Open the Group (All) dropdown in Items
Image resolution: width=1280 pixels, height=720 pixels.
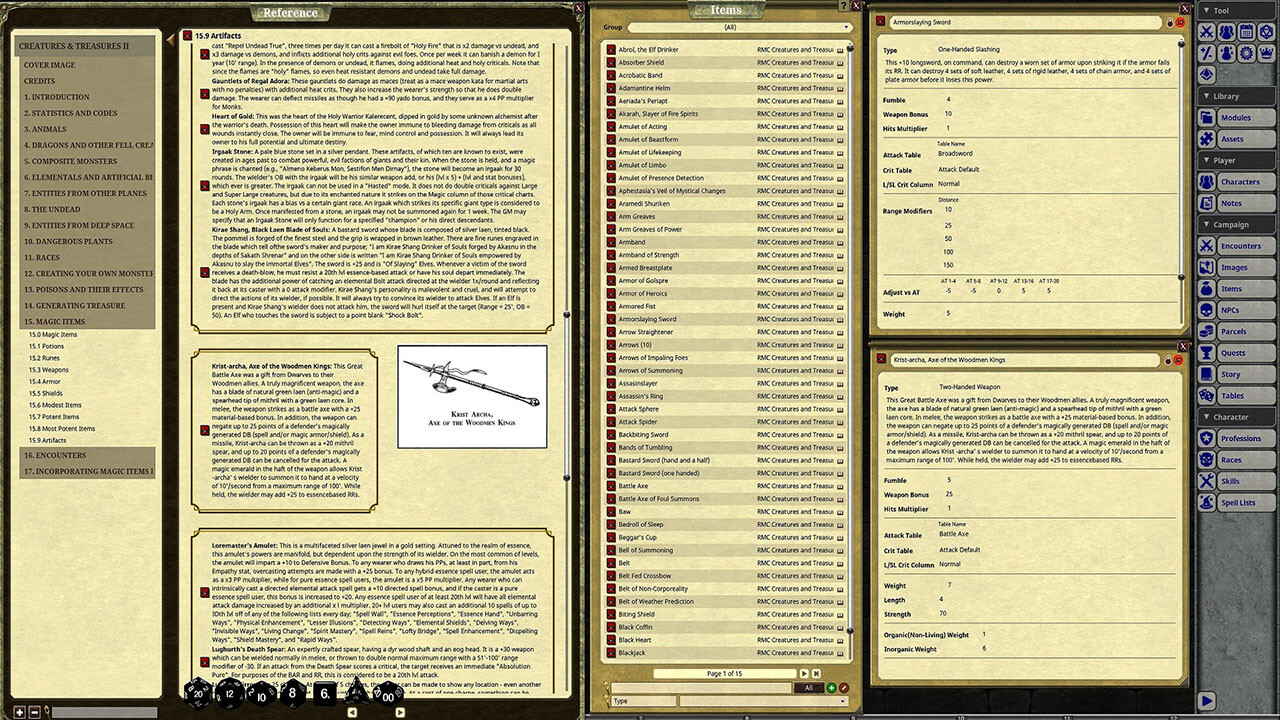[735, 27]
